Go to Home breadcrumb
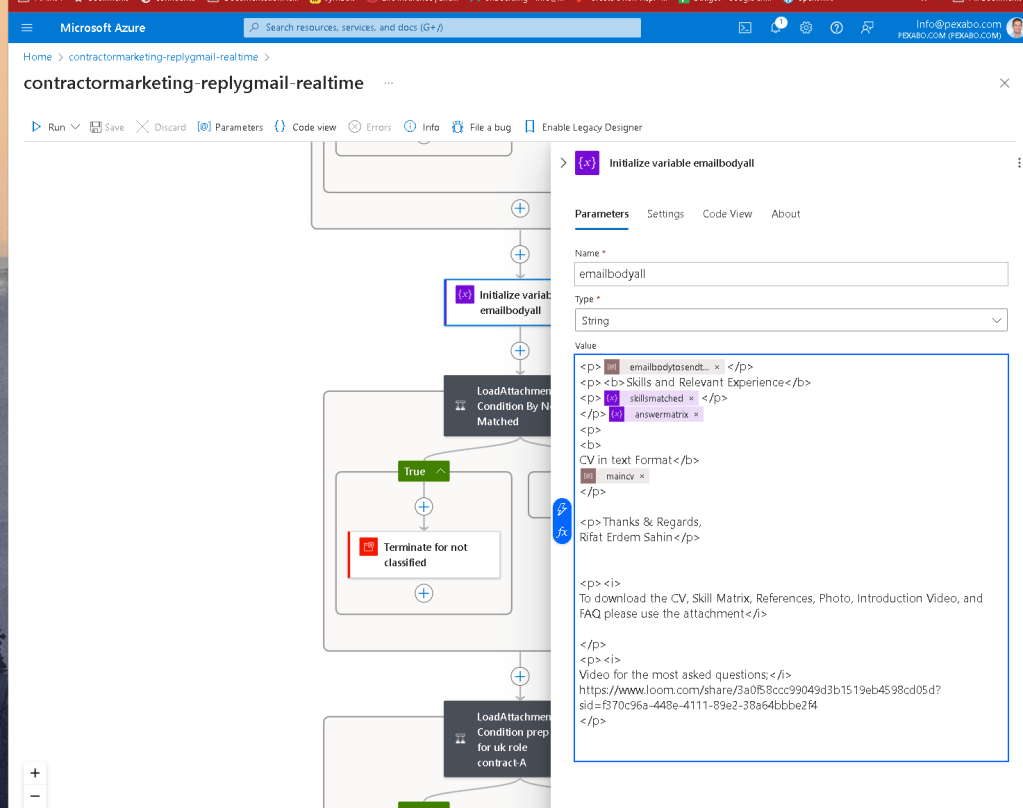This screenshot has width=1023, height=808. point(37,57)
